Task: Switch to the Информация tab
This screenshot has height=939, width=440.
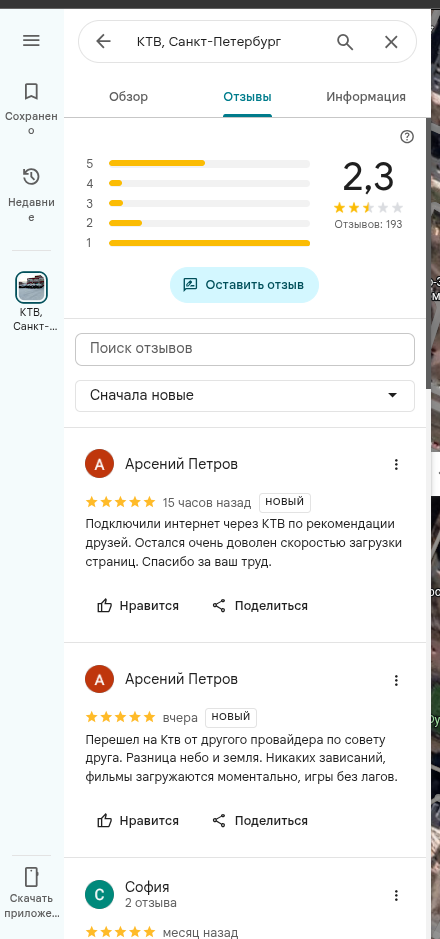Action: [x=366, y=97]
